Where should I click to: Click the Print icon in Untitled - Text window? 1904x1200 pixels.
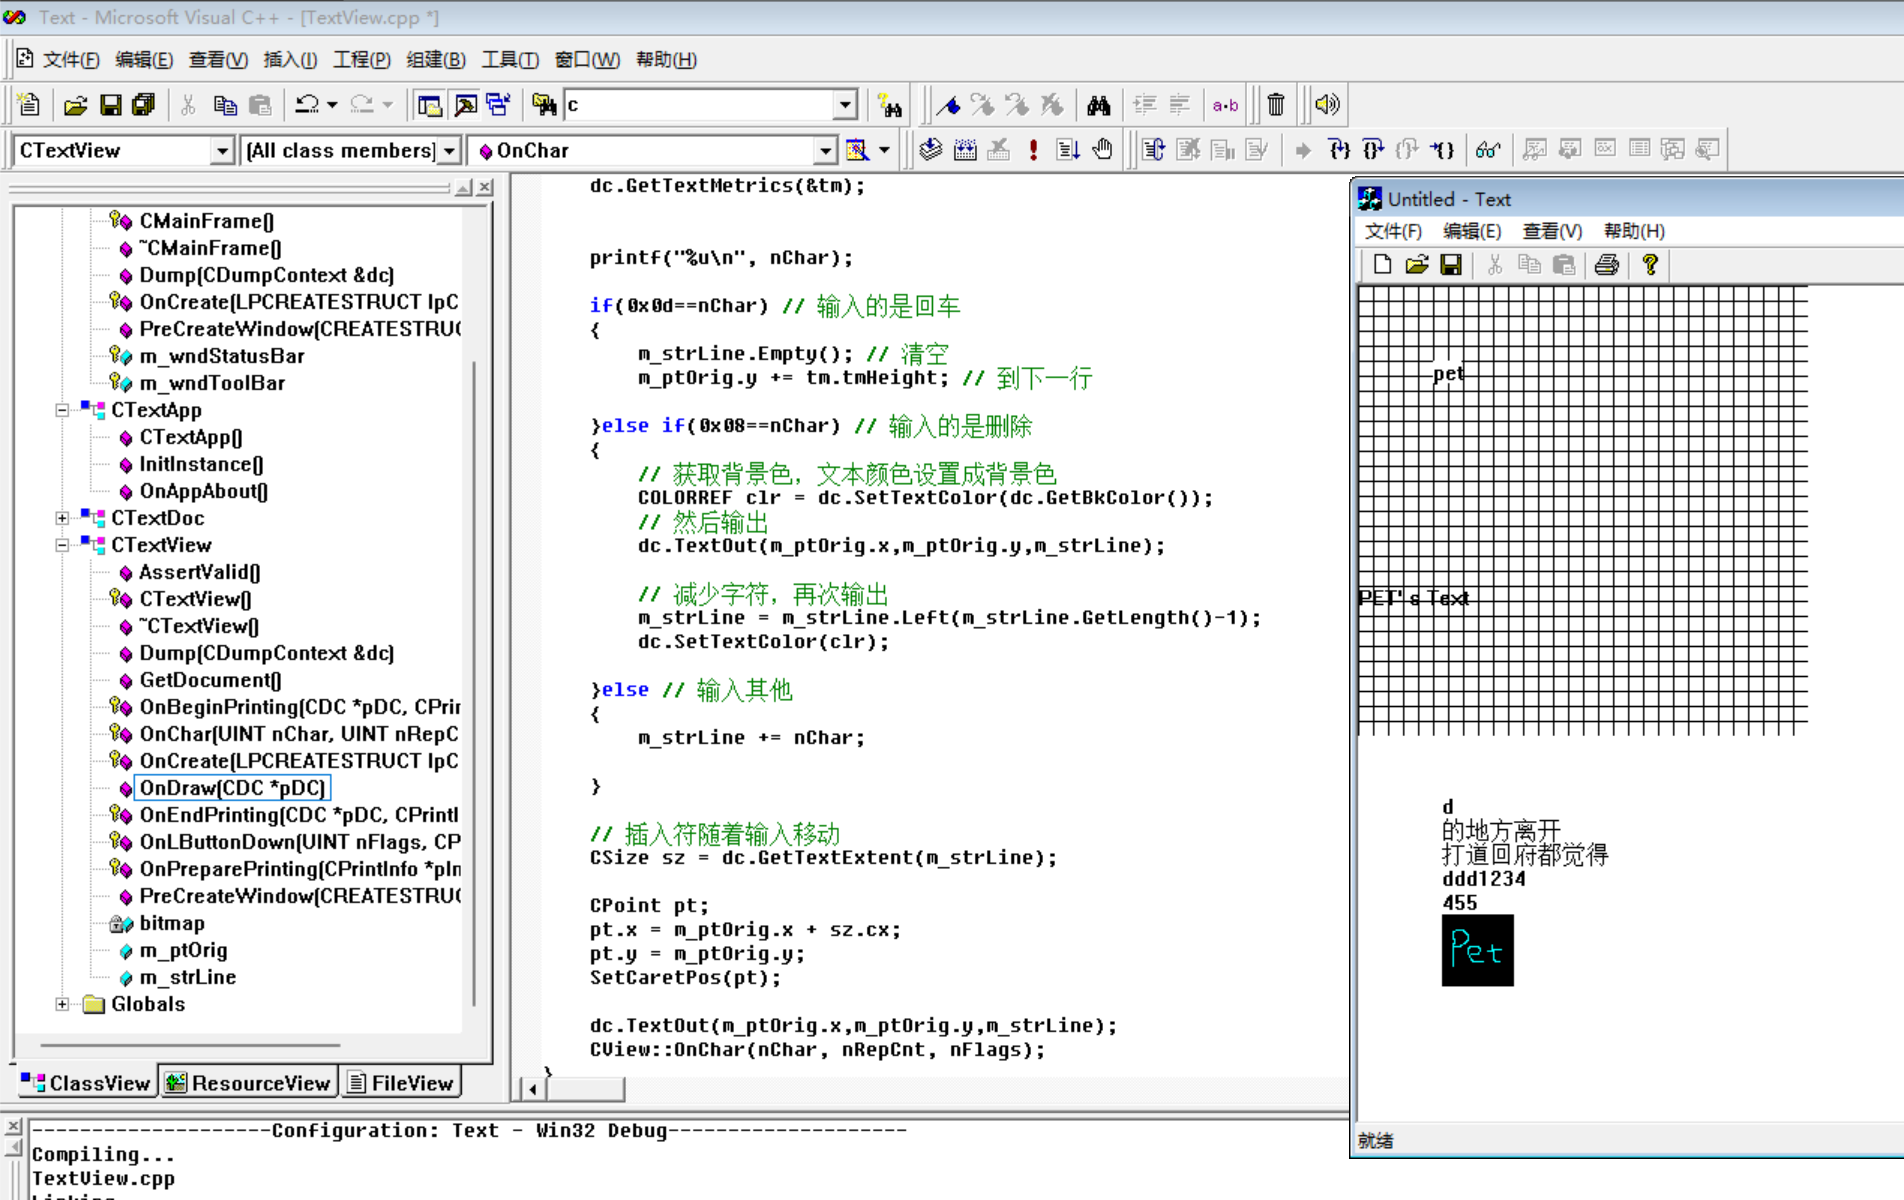pos(1607,265)
